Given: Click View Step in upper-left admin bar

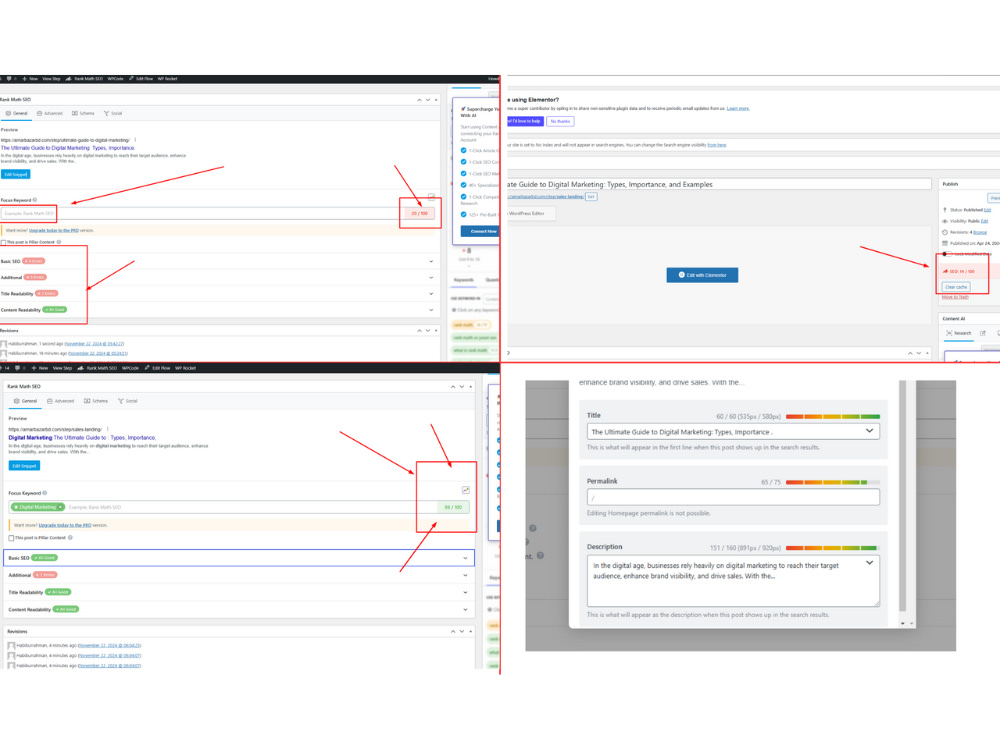Looking at the screenshot, I should click(x=51, y=79).
